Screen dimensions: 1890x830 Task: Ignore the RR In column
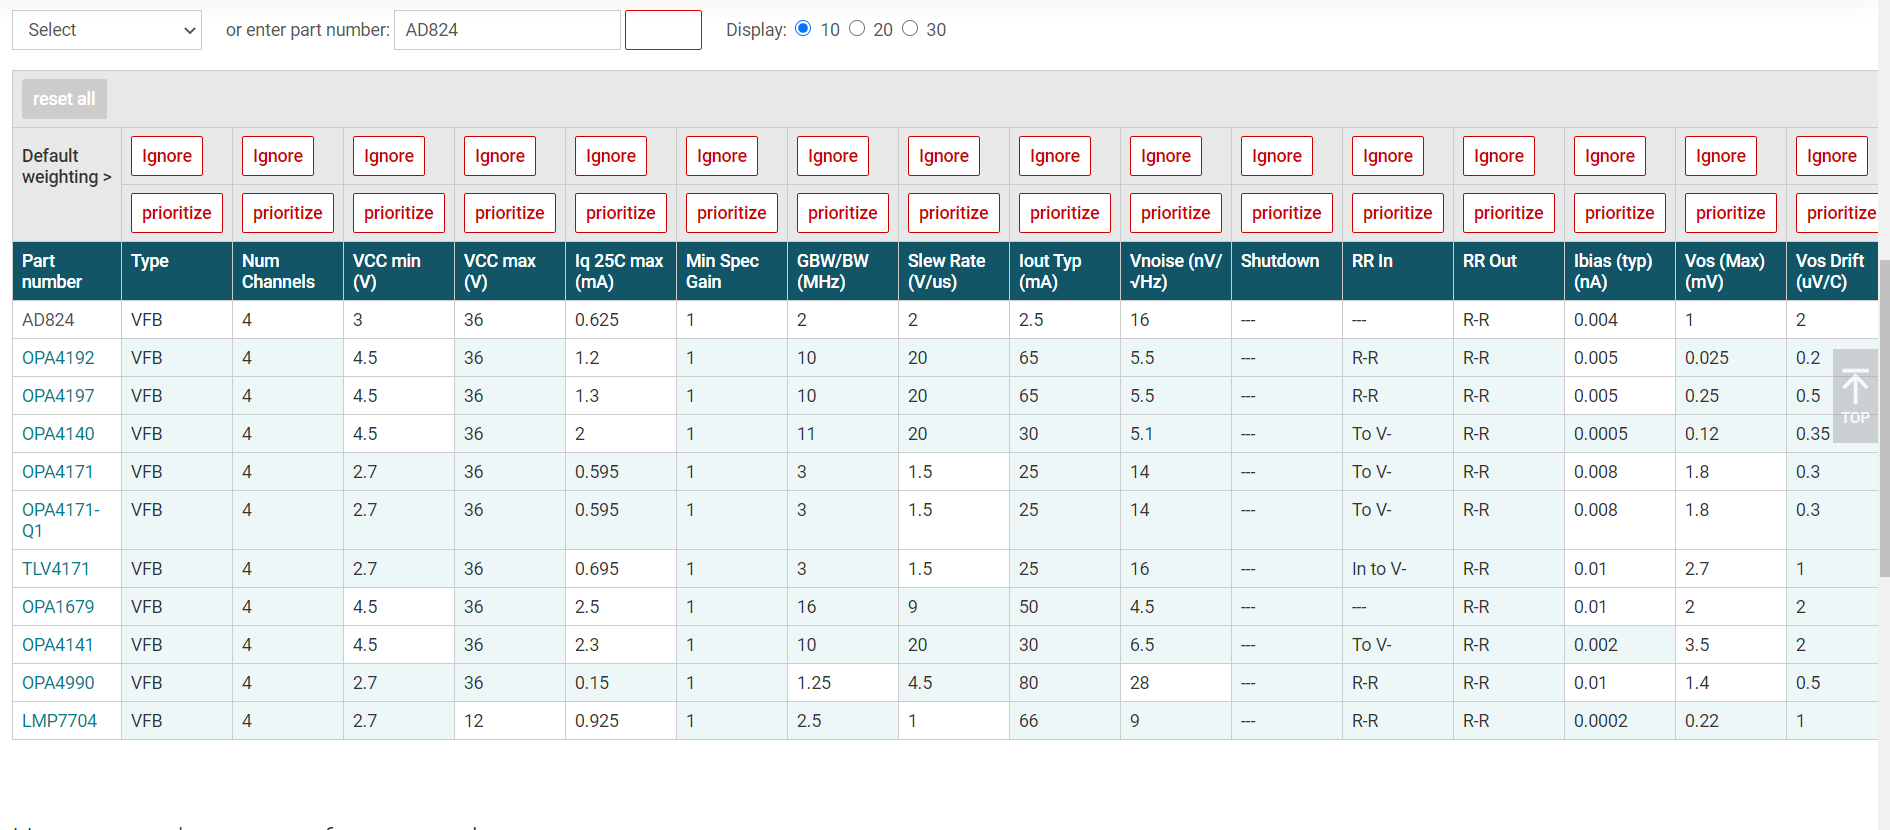1388,156
